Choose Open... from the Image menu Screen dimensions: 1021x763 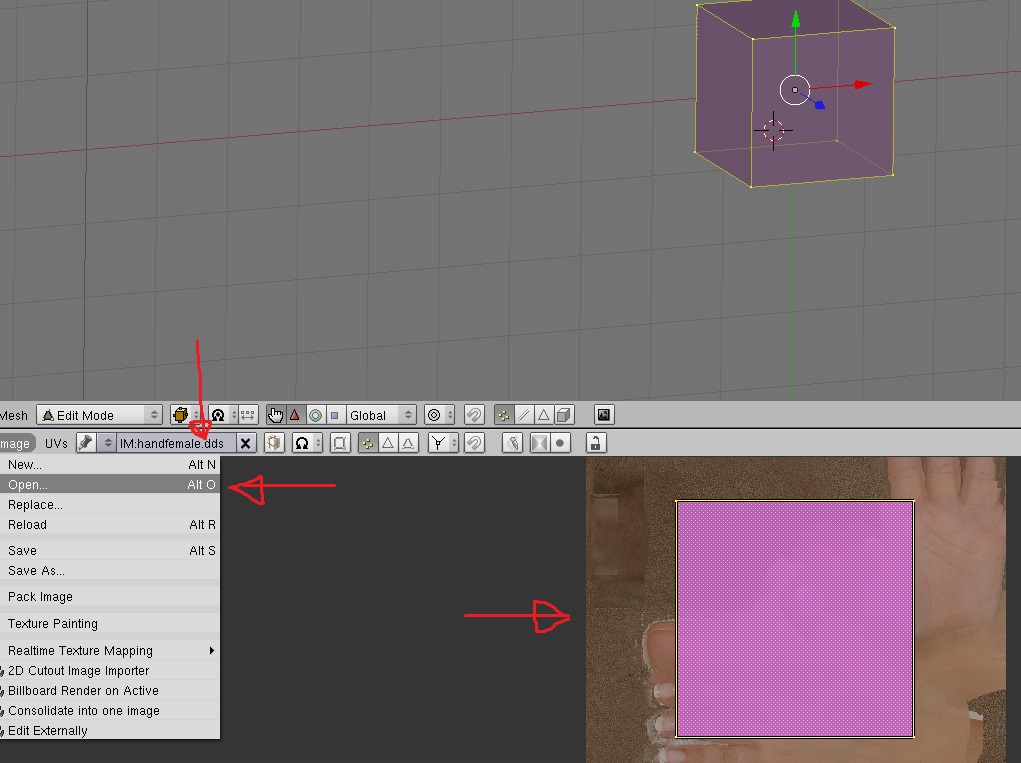pyautogui.click(x=110, y=484)
